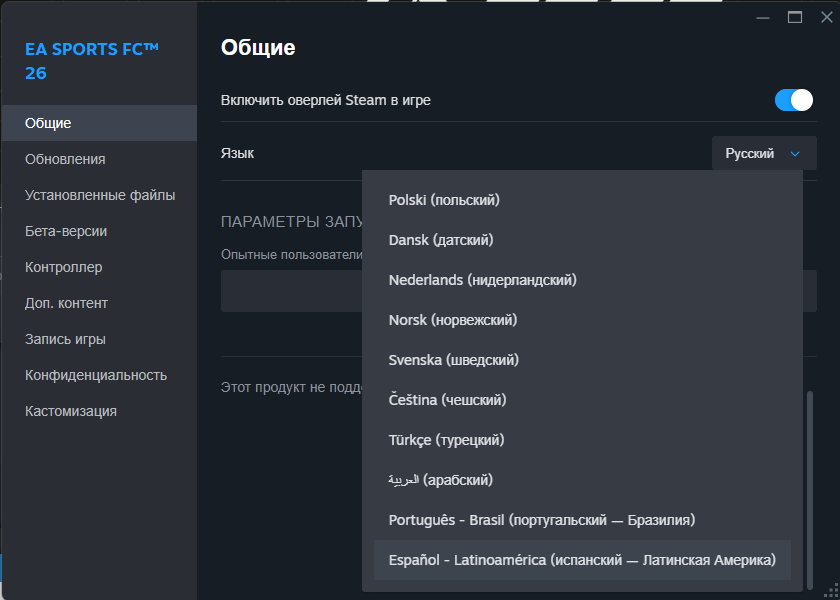Click the dropdown chevron next to Русский
Image resolution: width=840 pixels, height=600 pixels.
point(795,154)
